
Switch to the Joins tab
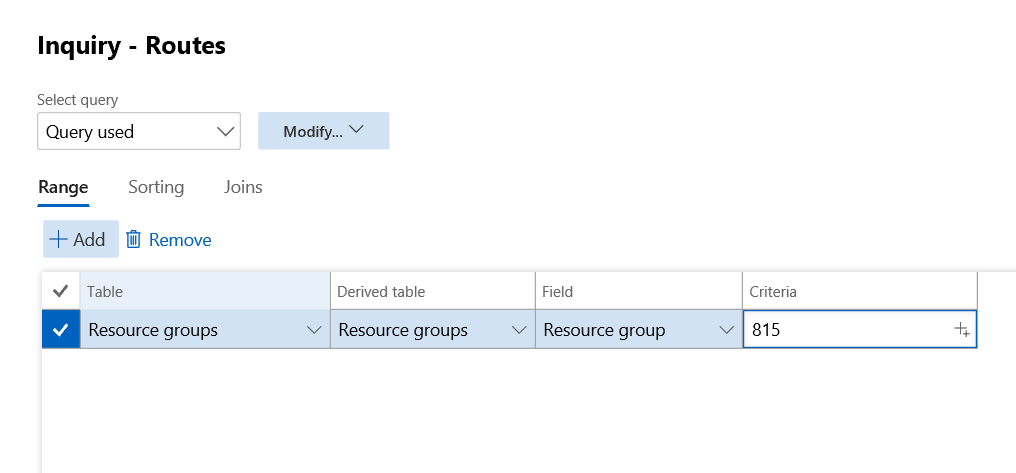tap(243, 187)
